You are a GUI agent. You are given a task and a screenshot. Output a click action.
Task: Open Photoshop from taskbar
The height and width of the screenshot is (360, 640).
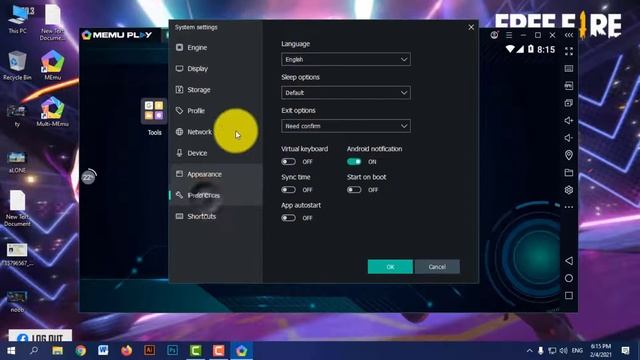click(x=172, y=351)
